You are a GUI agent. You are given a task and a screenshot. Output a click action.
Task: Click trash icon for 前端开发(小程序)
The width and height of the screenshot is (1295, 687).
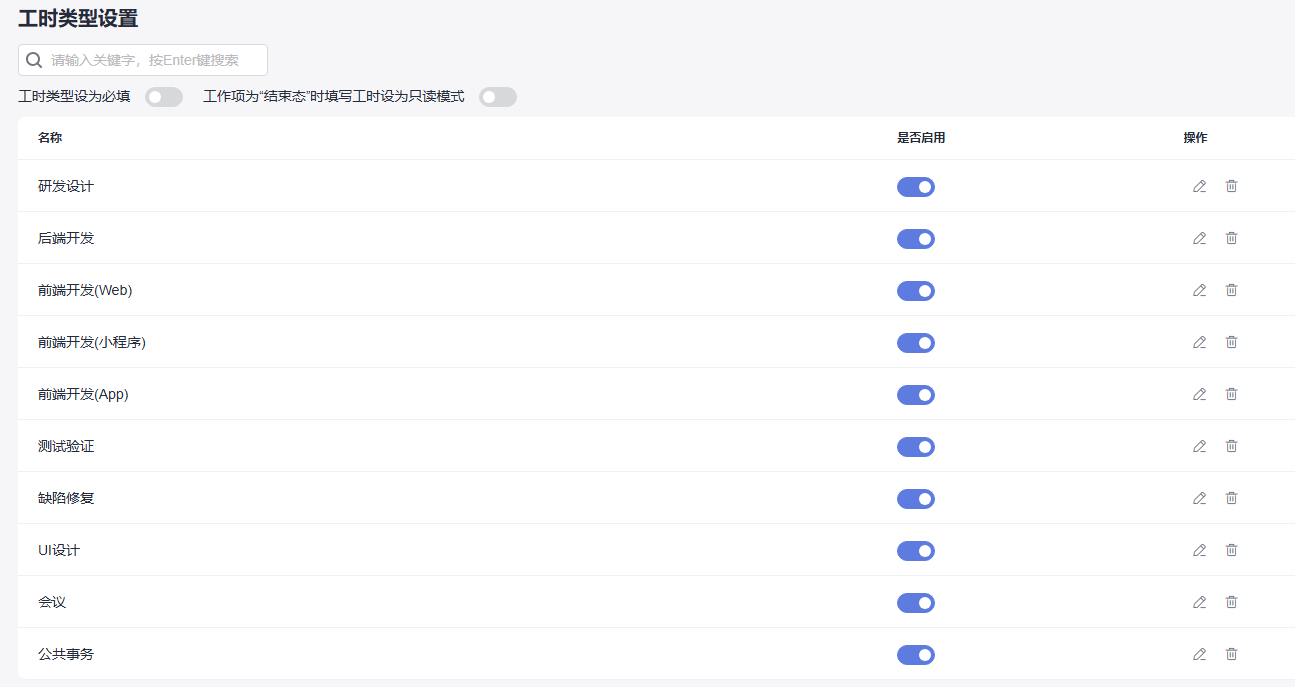(1231, 342)
